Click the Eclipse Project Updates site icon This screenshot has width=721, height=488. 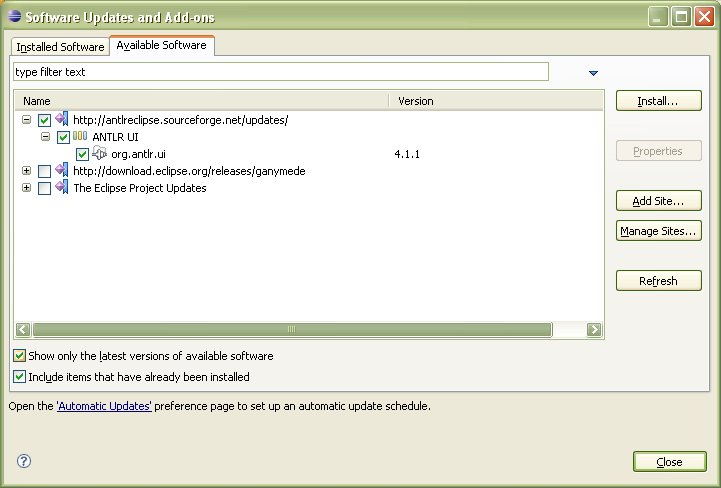tap(62, 188)
